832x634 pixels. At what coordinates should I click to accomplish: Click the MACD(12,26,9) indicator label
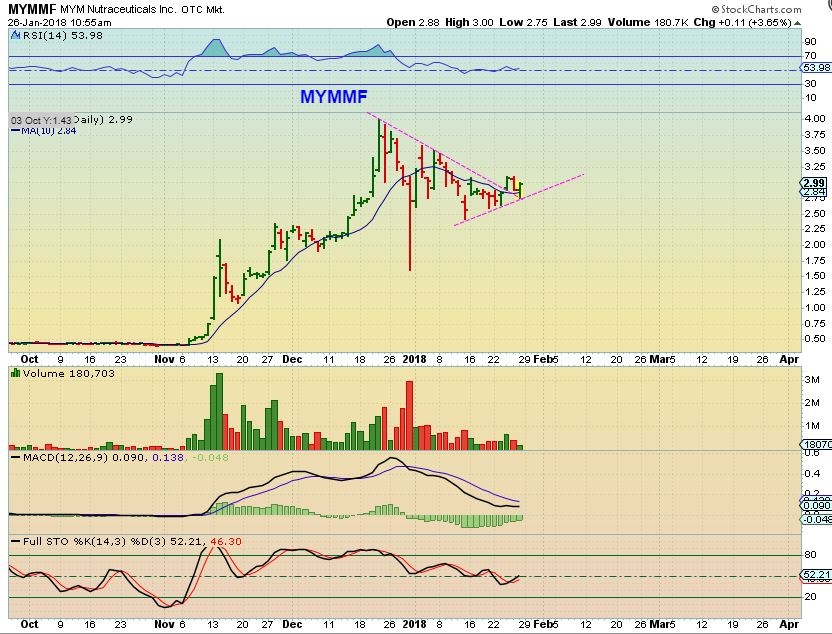58,458
